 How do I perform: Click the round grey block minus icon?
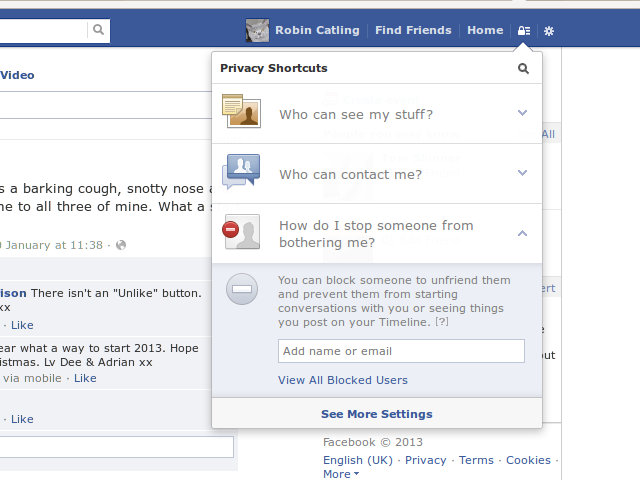pyautogui.click(x=242, y=289)
